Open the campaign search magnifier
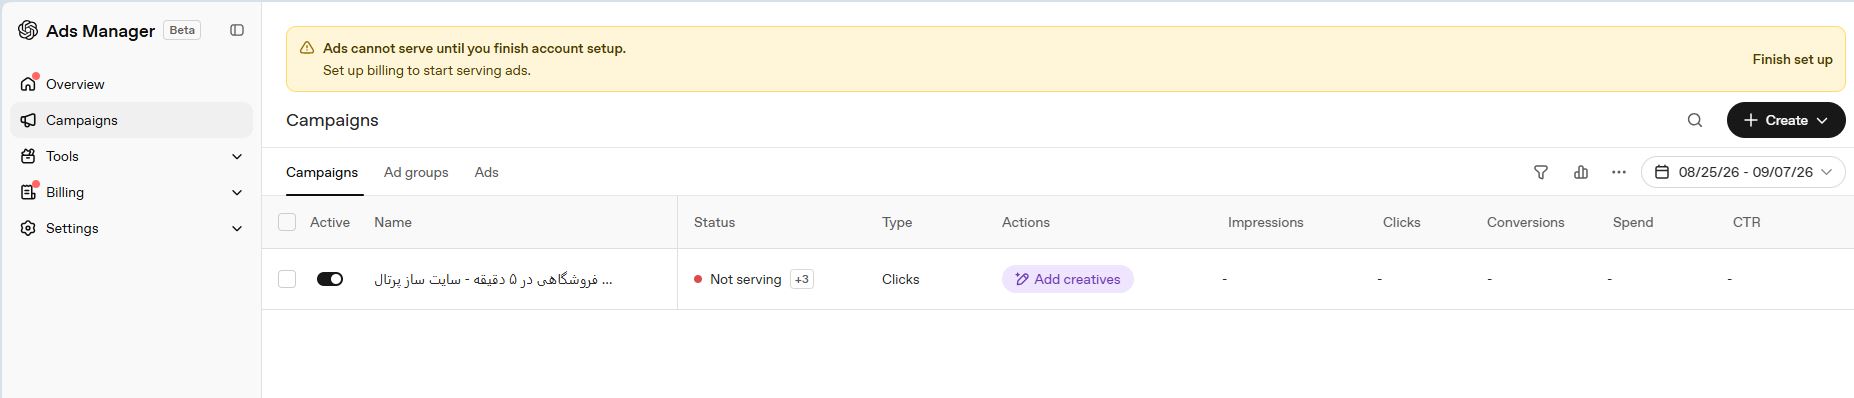The height and width of the screenshot is (398, 1854). click(1695, 120)
